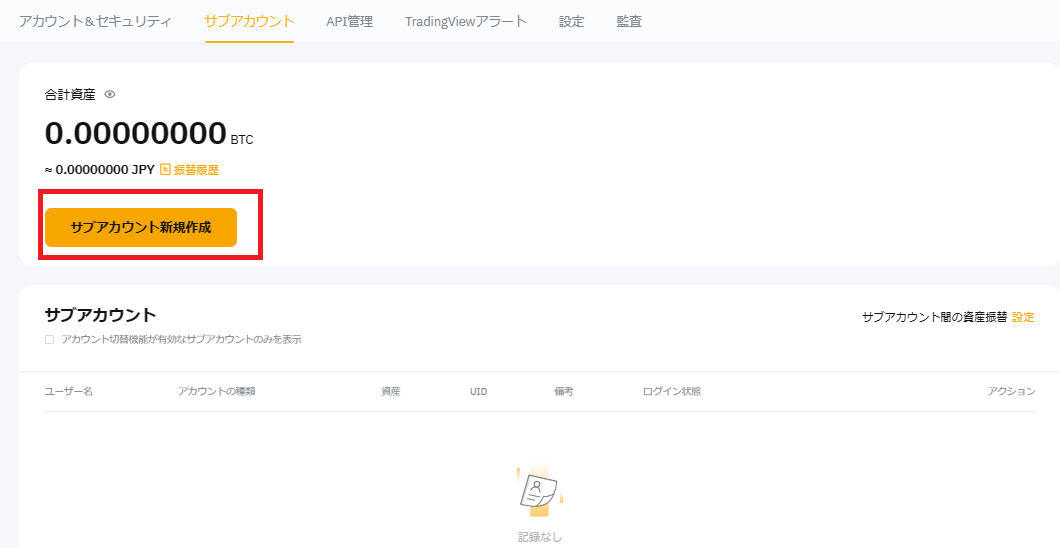
Task: Open the 設定 tab in top navigation
Action: coord(571,21)
